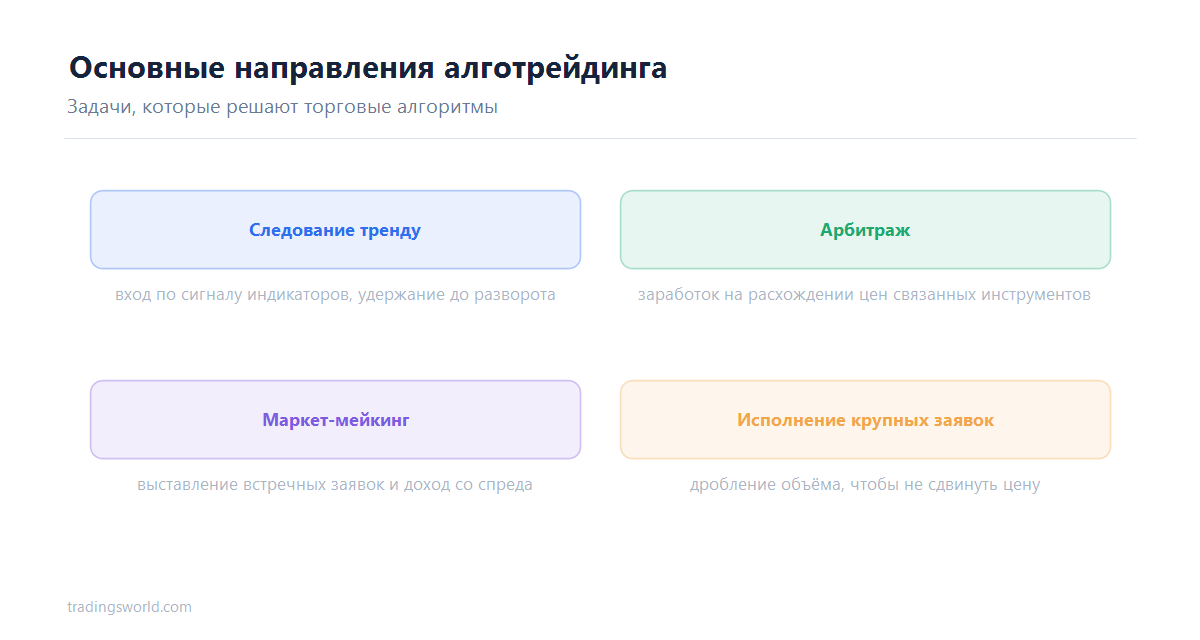Click the horizontal divider under the subtitle
The width and height of the screenshot is (1200, 640).
pos(600,138)
